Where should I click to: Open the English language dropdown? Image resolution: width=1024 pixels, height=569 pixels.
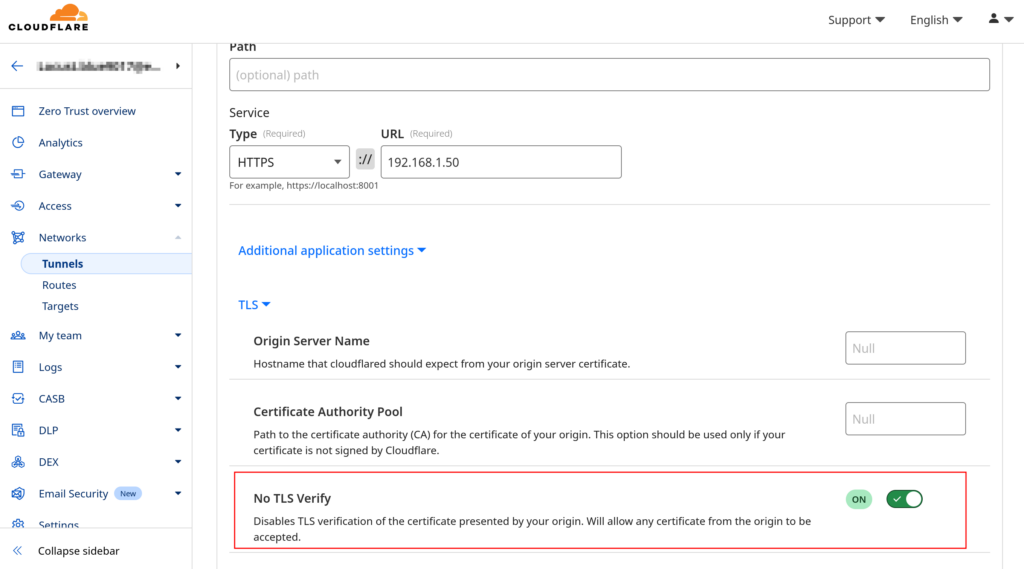[936, 20]
